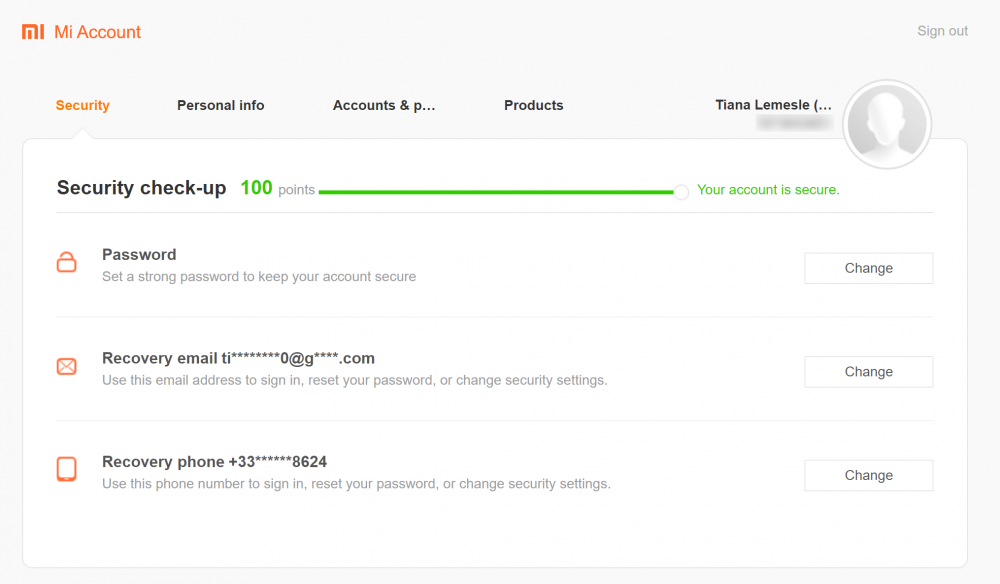The height and width of the screenshot is (584, 1000).
Task: Click the 'Mi Account' header title
Action: tap(95, 31)
